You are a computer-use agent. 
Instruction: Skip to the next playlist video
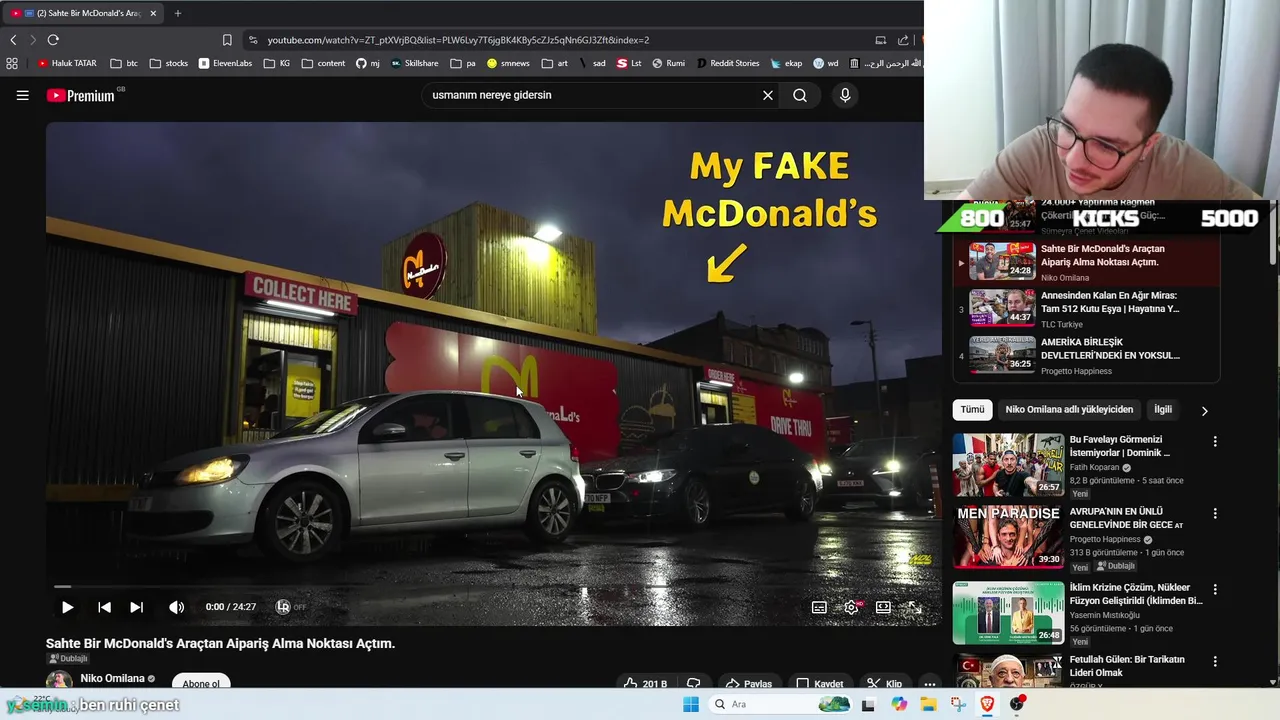[136, 607]
